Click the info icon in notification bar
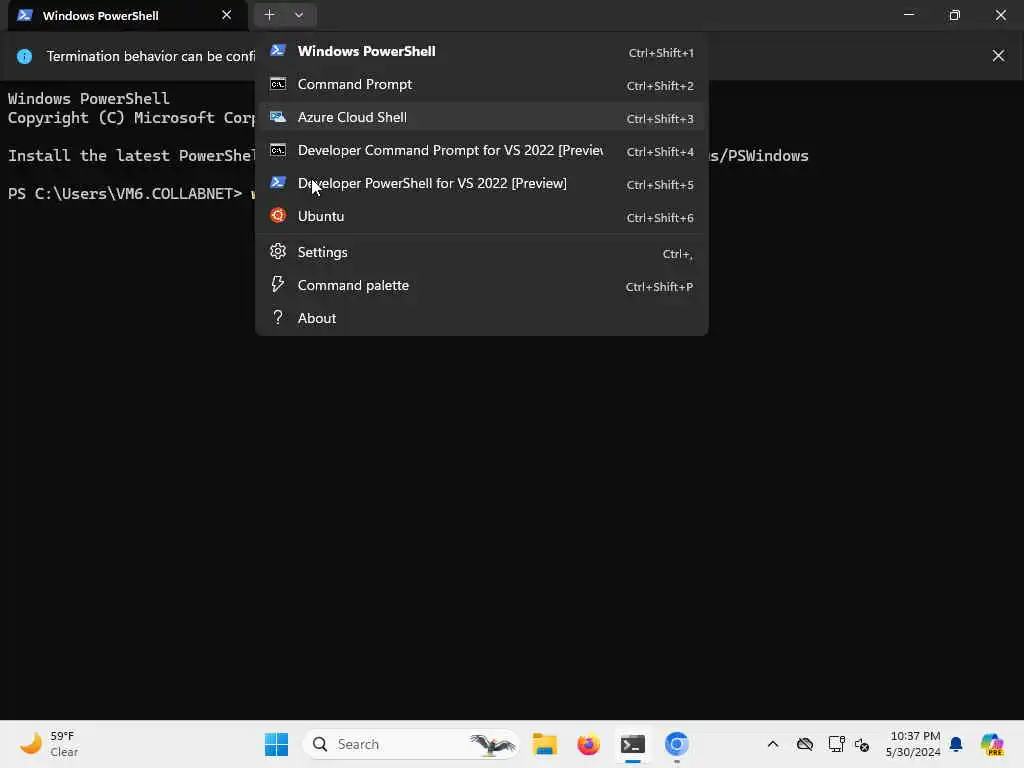Viewport: 1024px width, 768px height. point(24,57)
